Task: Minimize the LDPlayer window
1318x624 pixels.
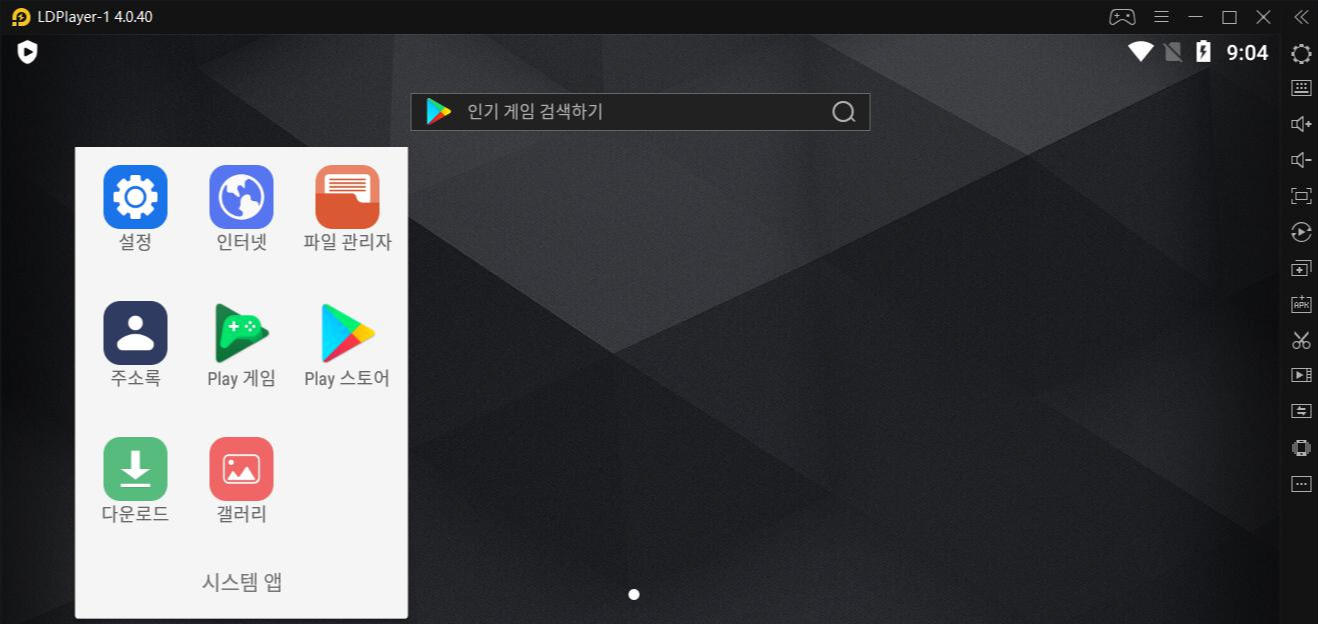Action: click(1195, 17)
